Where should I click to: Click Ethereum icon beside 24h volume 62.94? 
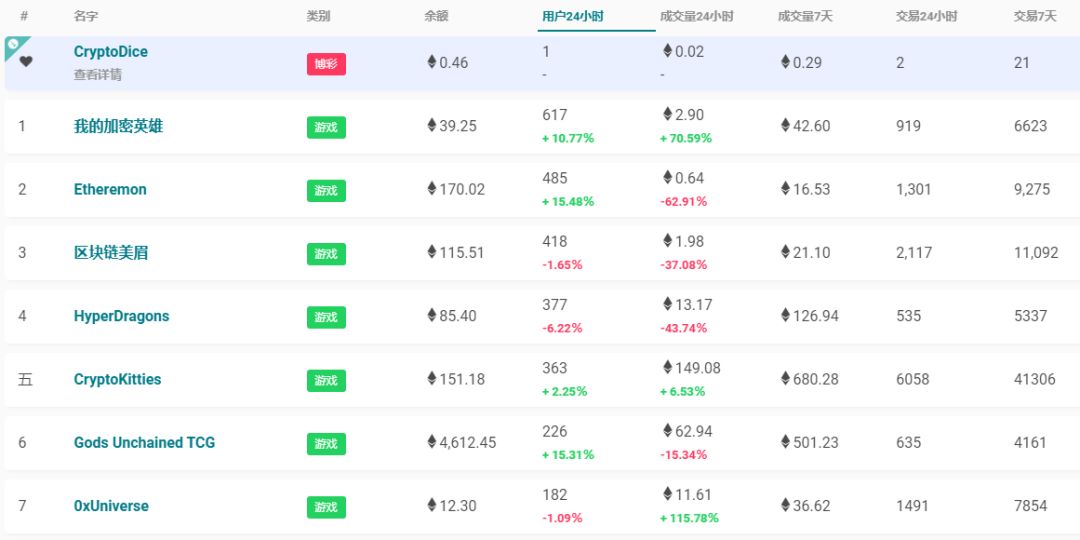[667, 430]
